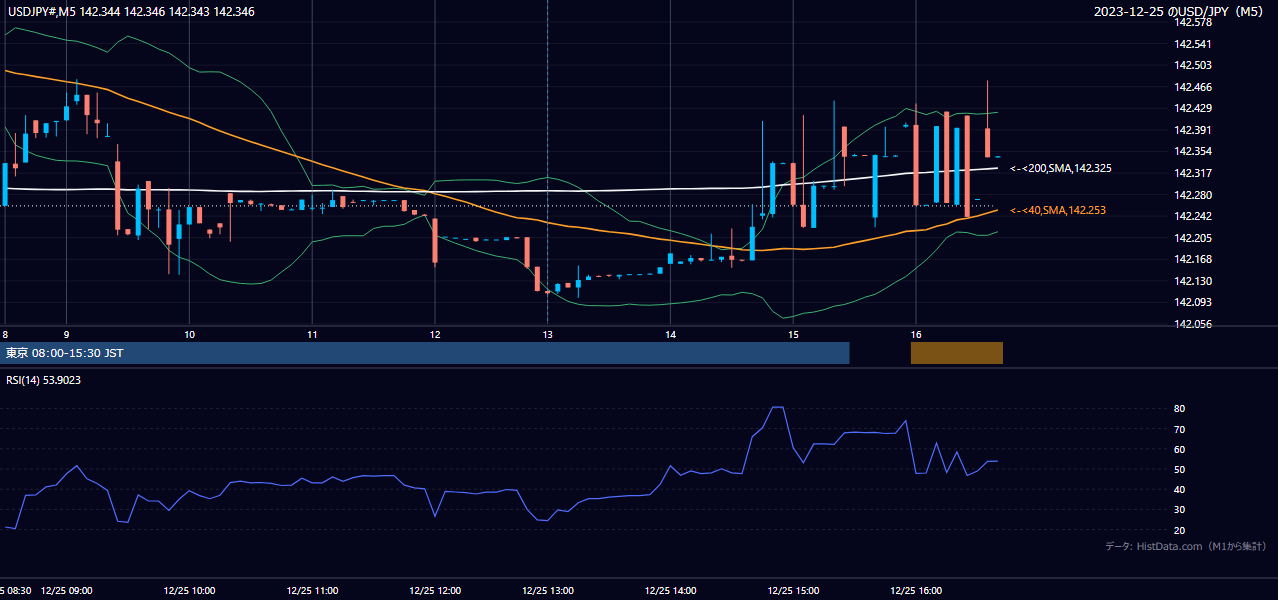Click RSI axis level 20
1278x600 pixels.
point(1180,530)
